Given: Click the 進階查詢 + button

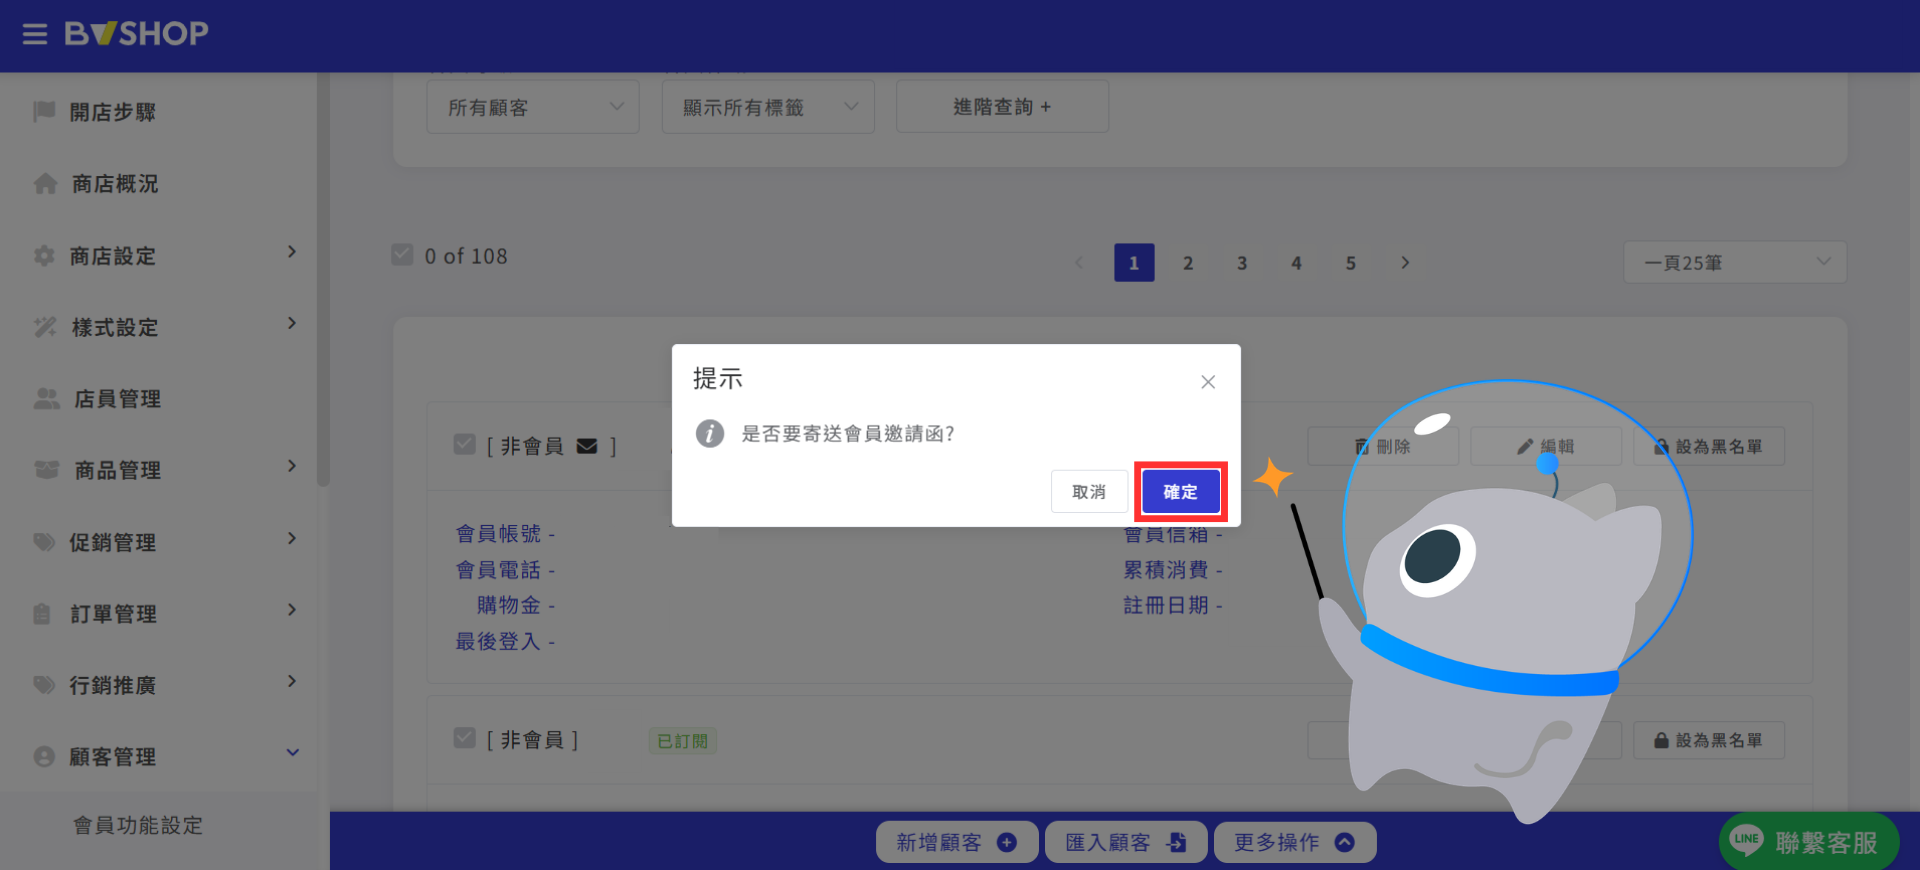Looking at the screenshot, I should [1002, 107].
